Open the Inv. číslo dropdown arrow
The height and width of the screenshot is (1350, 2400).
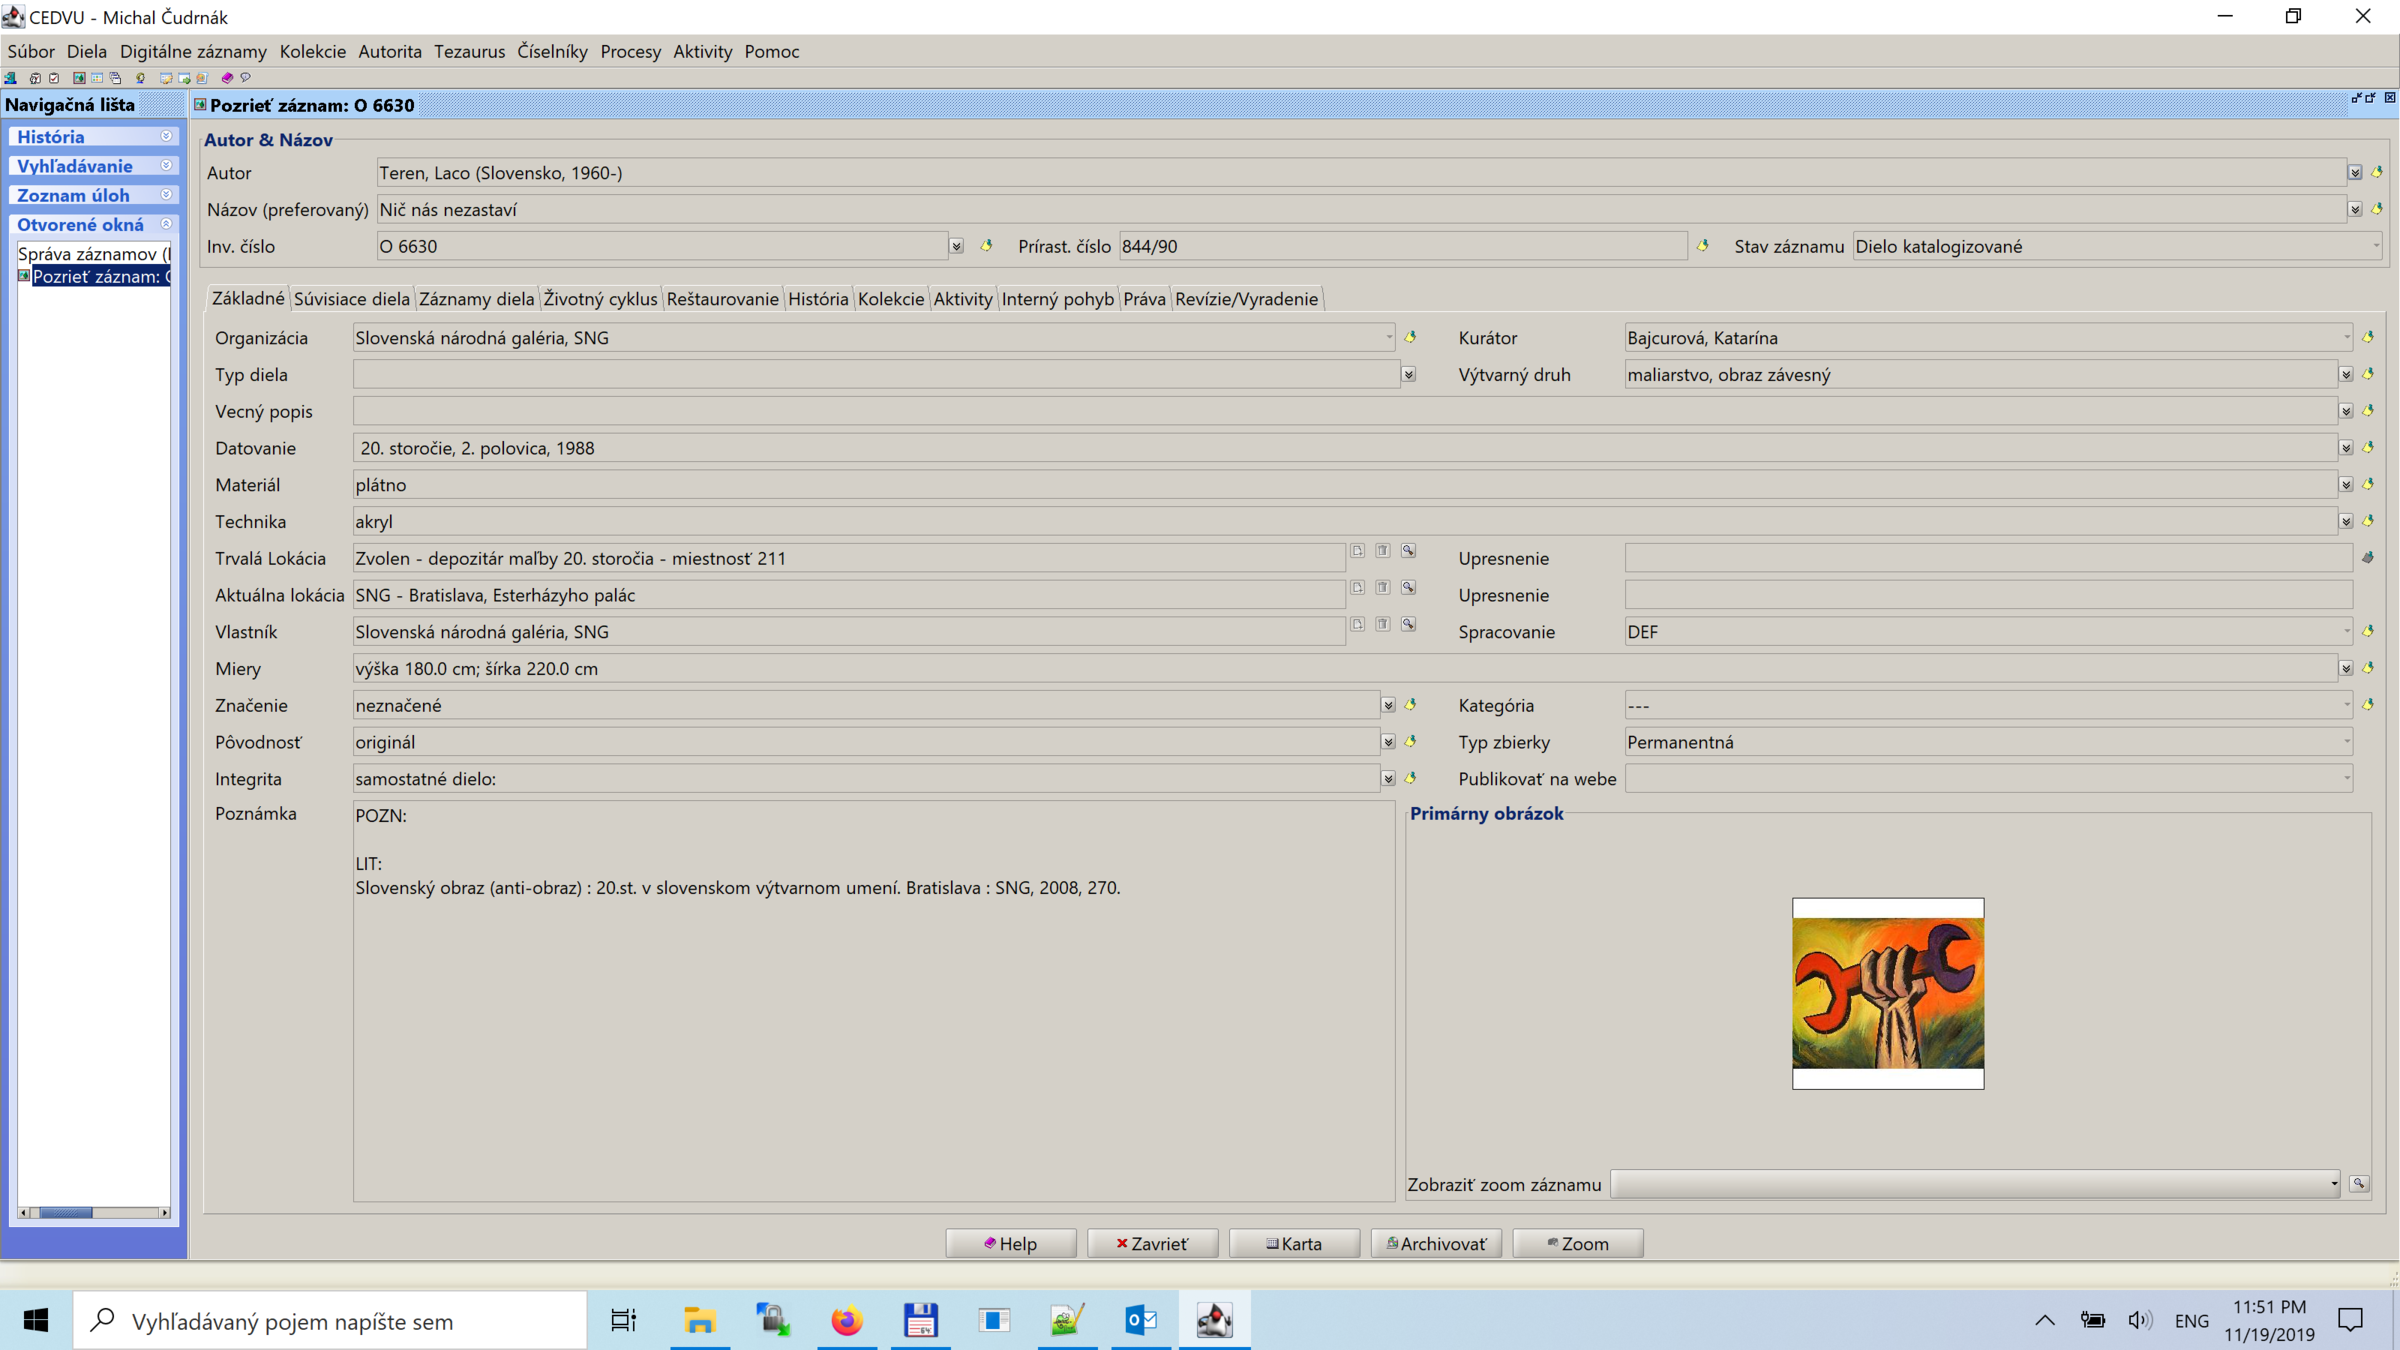tap(956, 246)
